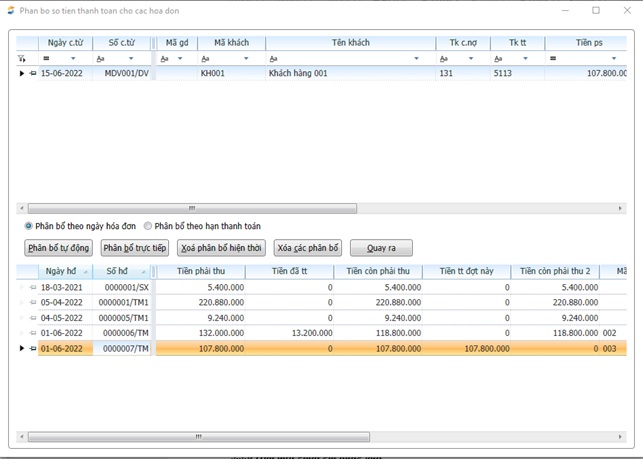Screen dimensions: 643x459
Task: Click pin icon on the 05-04-2022 invoice row
Action: [x=33, y=303]
